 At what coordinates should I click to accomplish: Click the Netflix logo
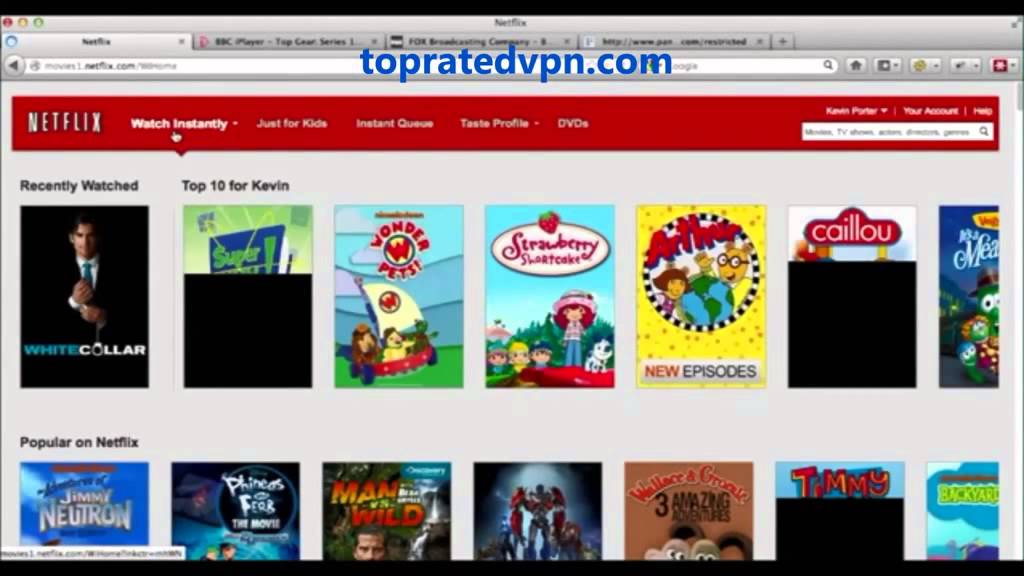(65, 123)
